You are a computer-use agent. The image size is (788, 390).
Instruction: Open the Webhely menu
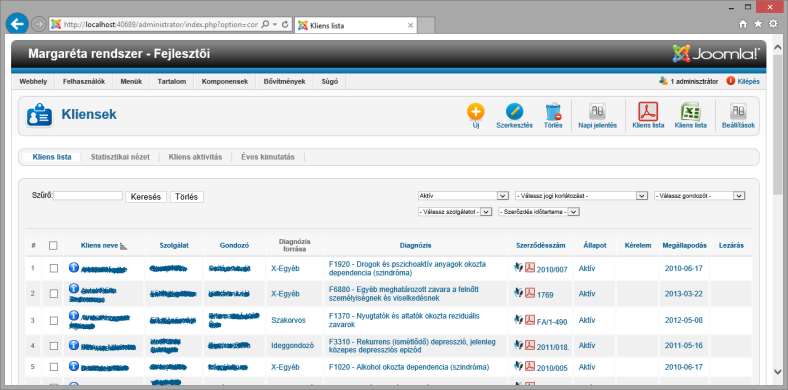[x=33, y=81]
